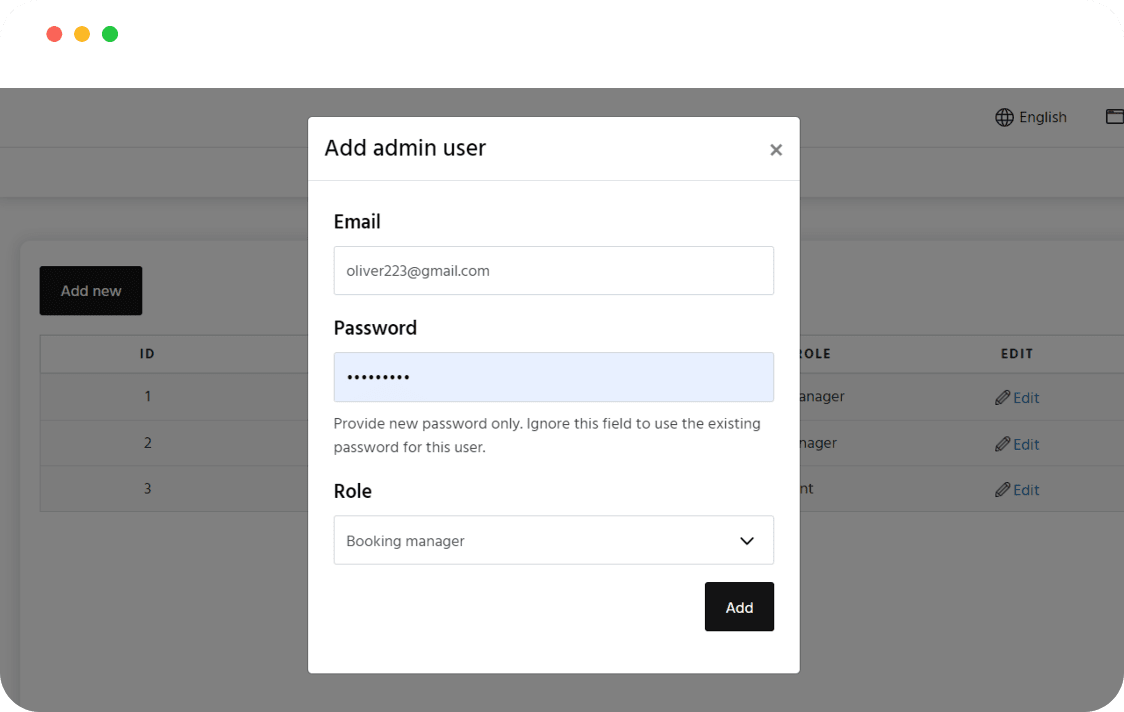Click the chevron icon on the Role selector
The width and height of the screenshot is (1124, 712).
(747, 540)
